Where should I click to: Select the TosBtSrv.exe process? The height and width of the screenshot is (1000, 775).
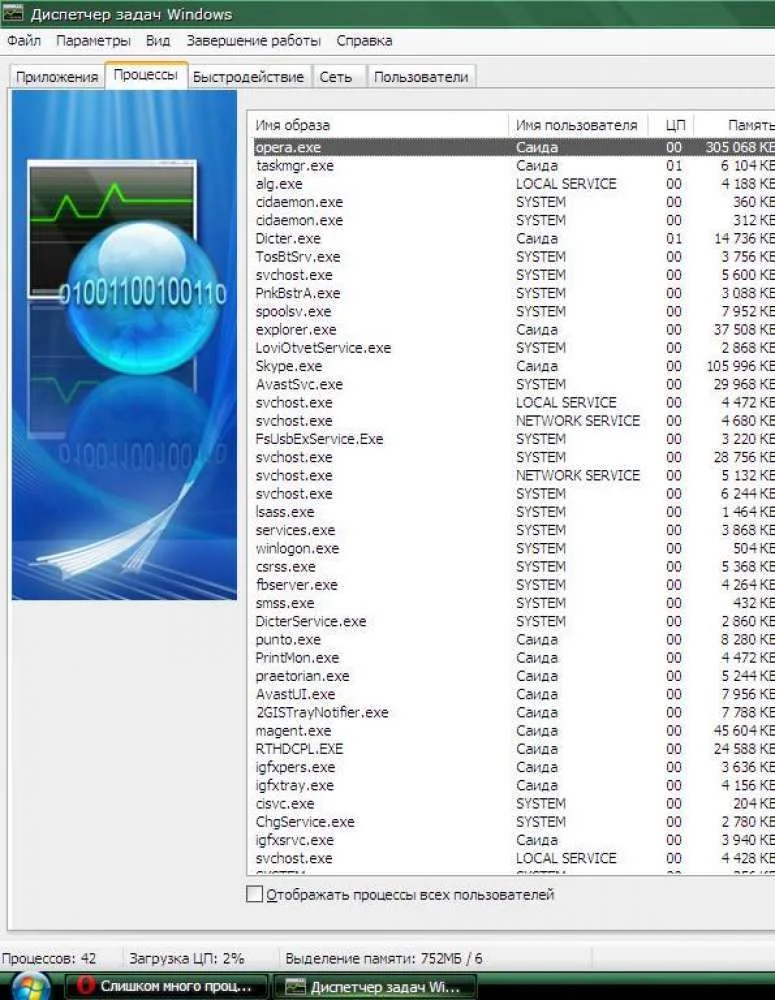[514, 257]
